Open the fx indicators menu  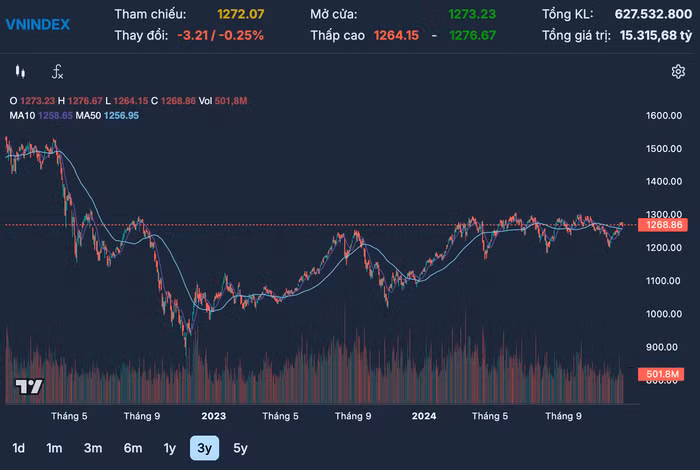(58, 71)
